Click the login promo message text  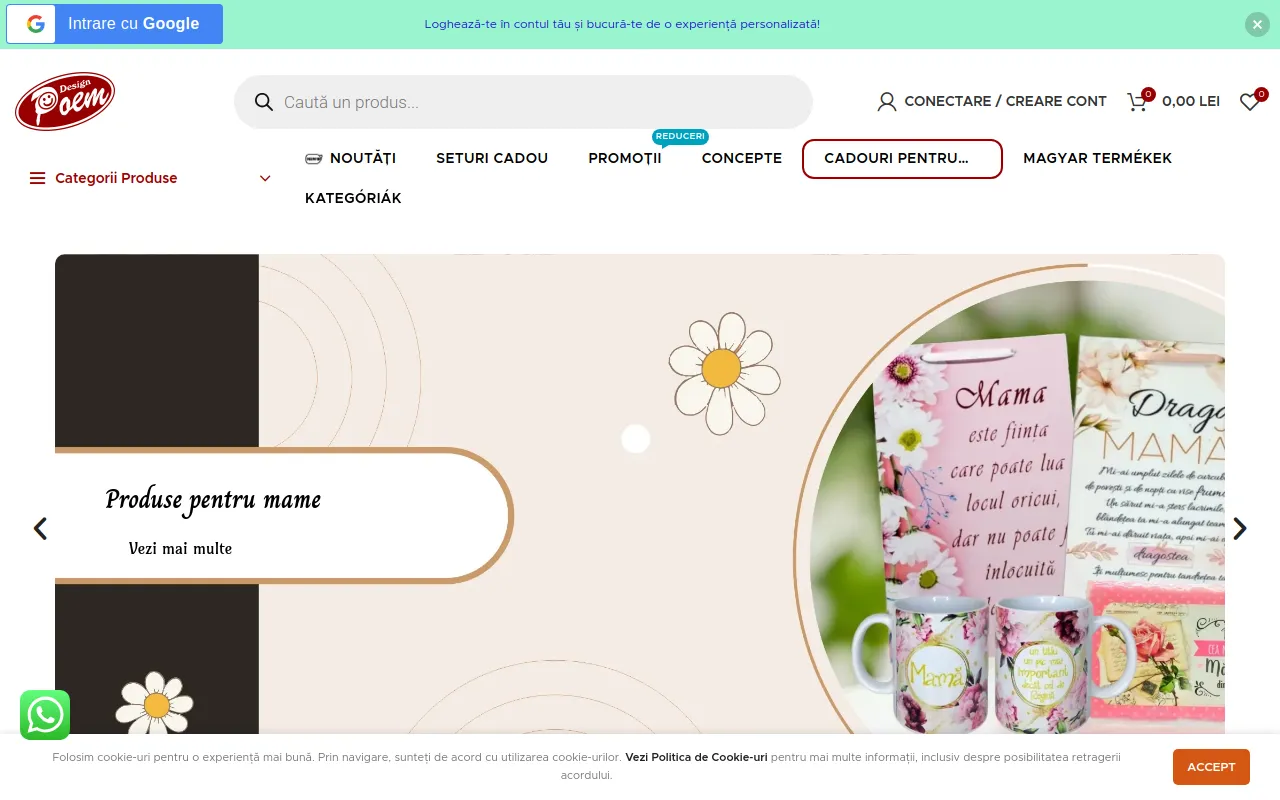coord(622,24)
